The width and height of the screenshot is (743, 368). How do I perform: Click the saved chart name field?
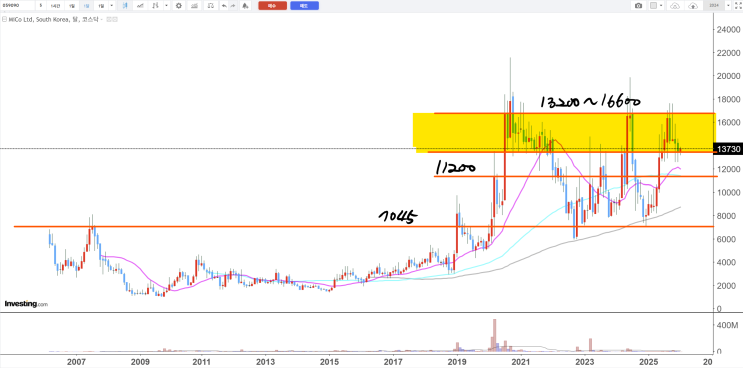click(x=714, y=6)
